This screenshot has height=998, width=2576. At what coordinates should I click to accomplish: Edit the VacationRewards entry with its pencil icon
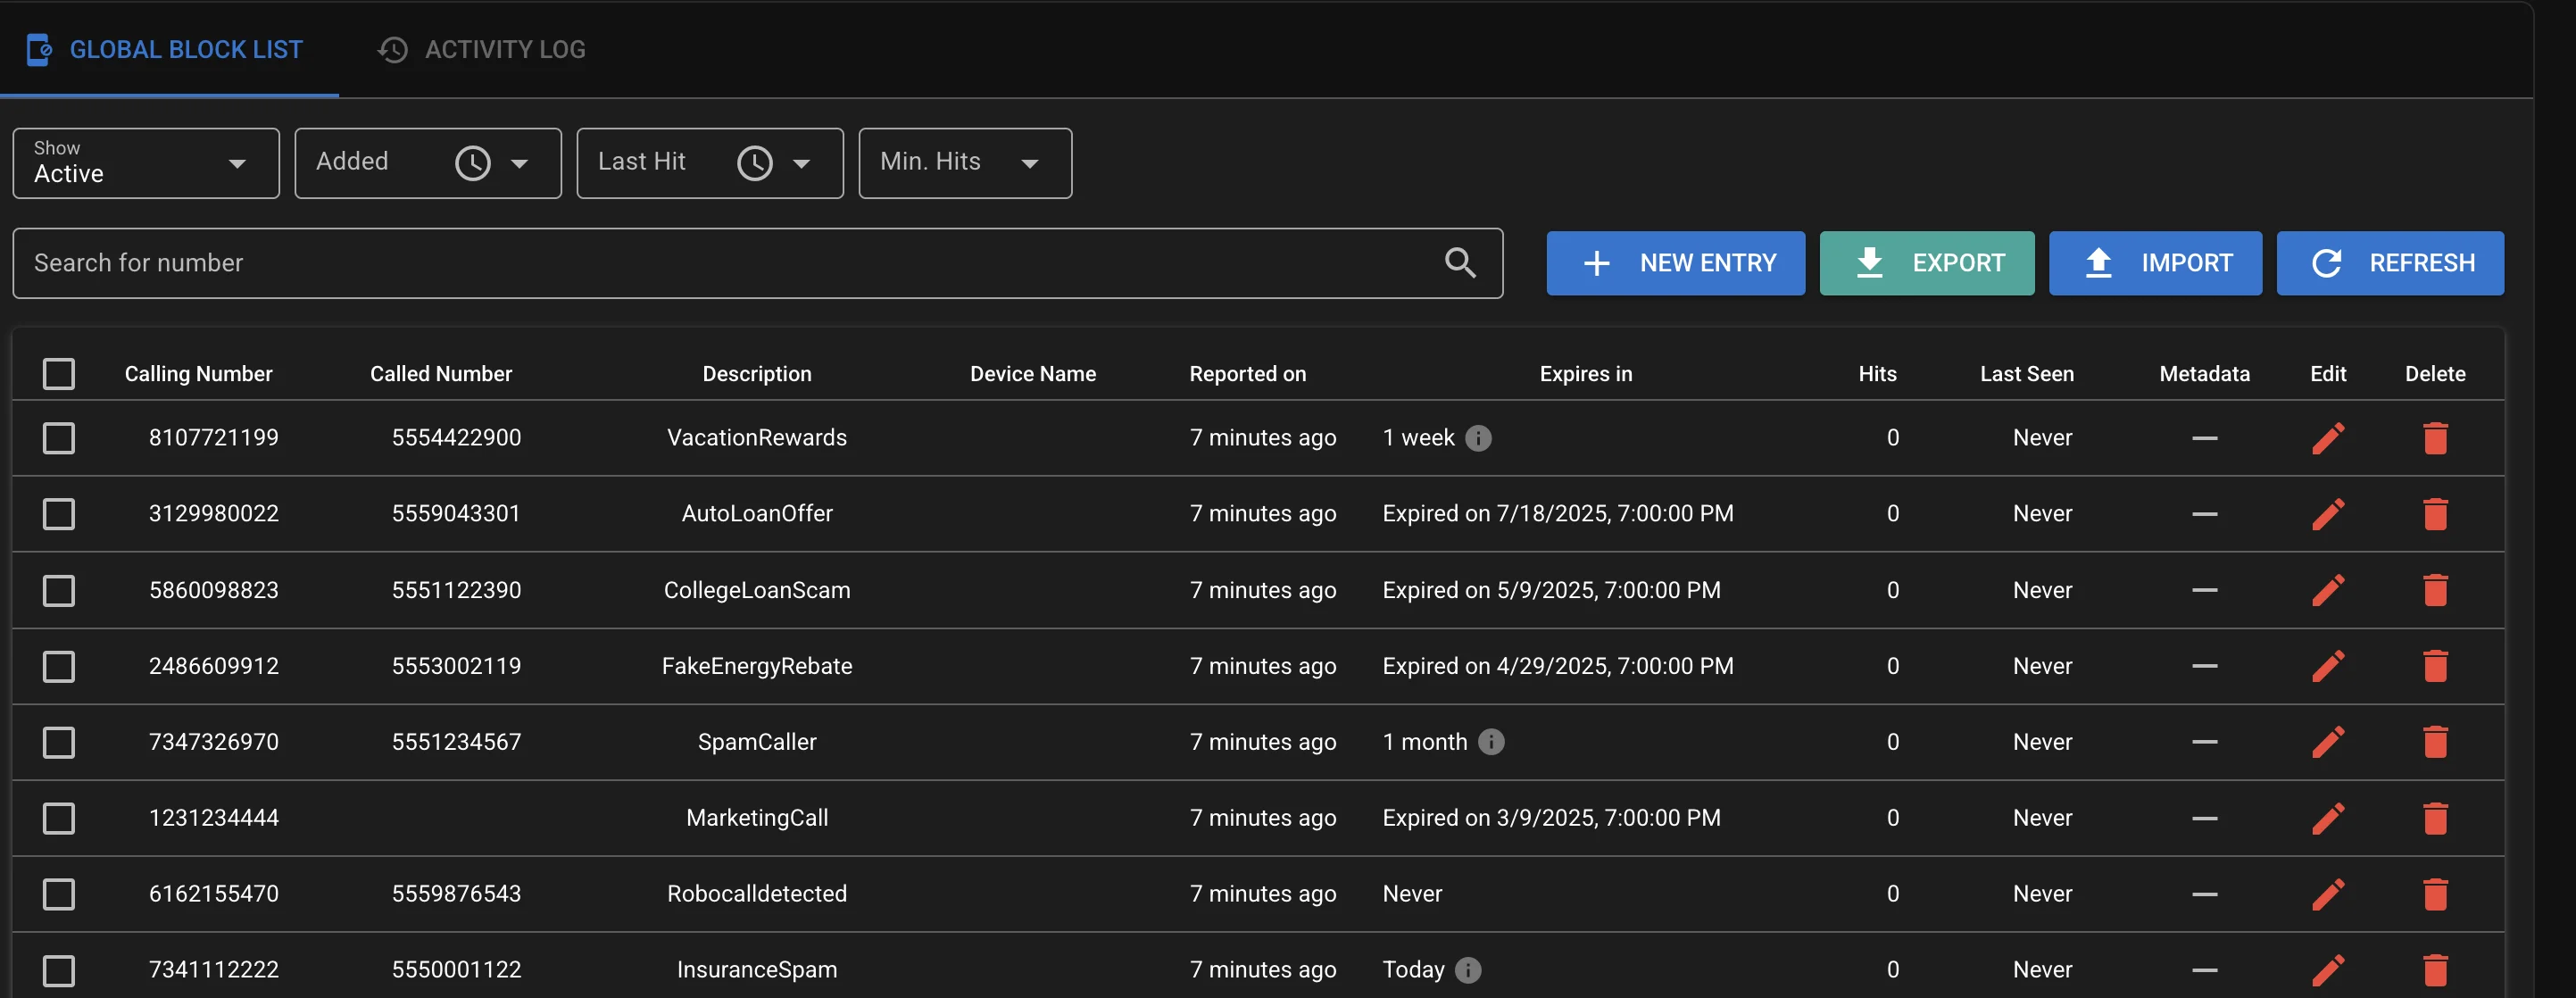pos(2328,438)
